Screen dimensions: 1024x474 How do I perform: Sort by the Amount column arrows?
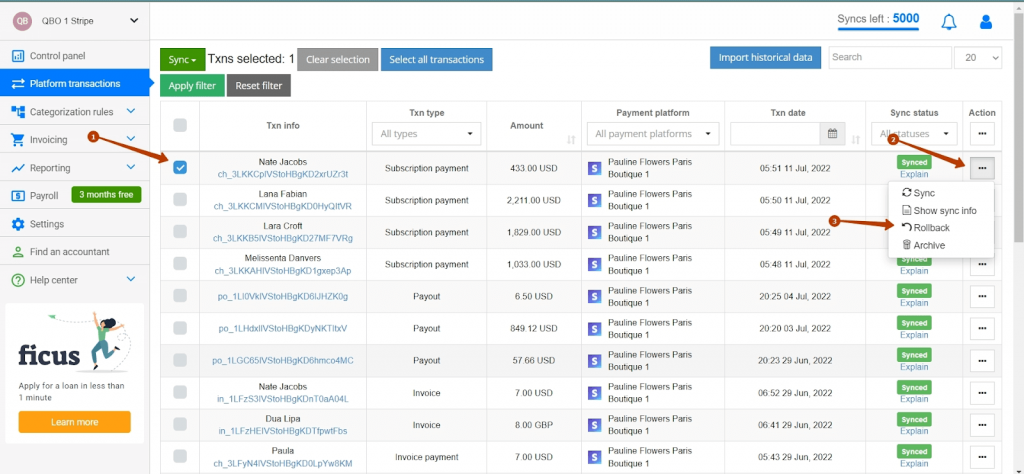tap(571, 140)
